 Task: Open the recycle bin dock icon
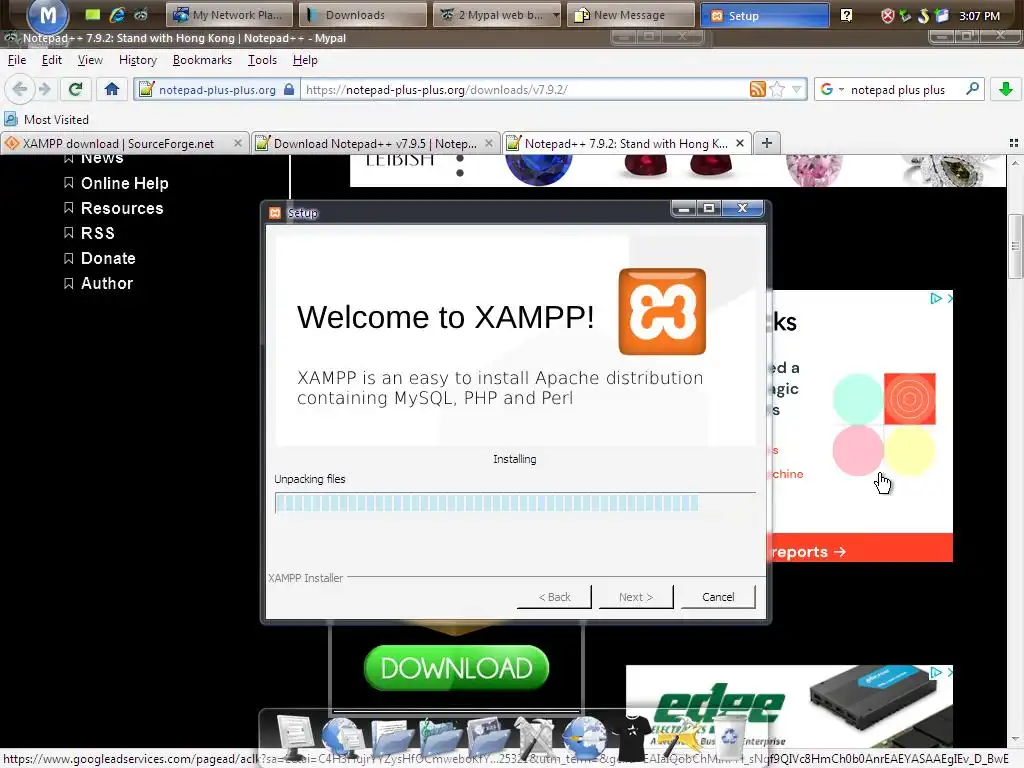(x=729, y=737)
